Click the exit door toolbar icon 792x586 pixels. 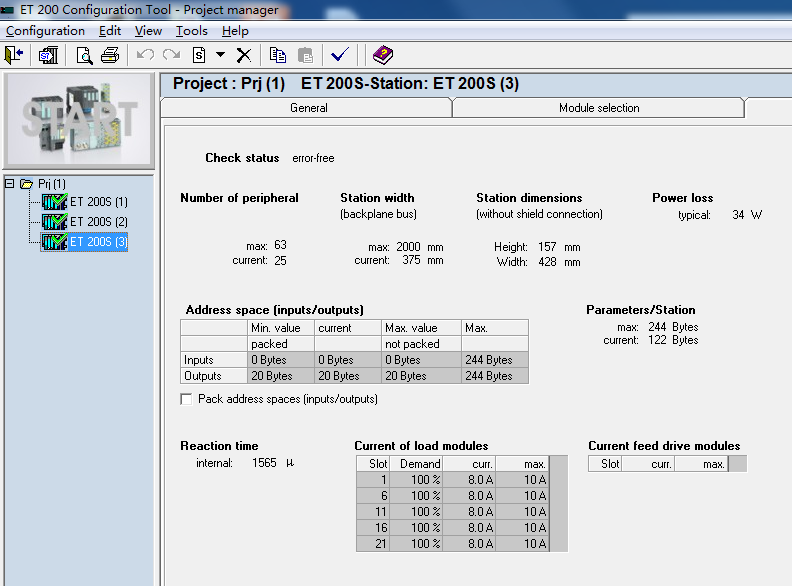pyautogui.click(x=14, y=55)
